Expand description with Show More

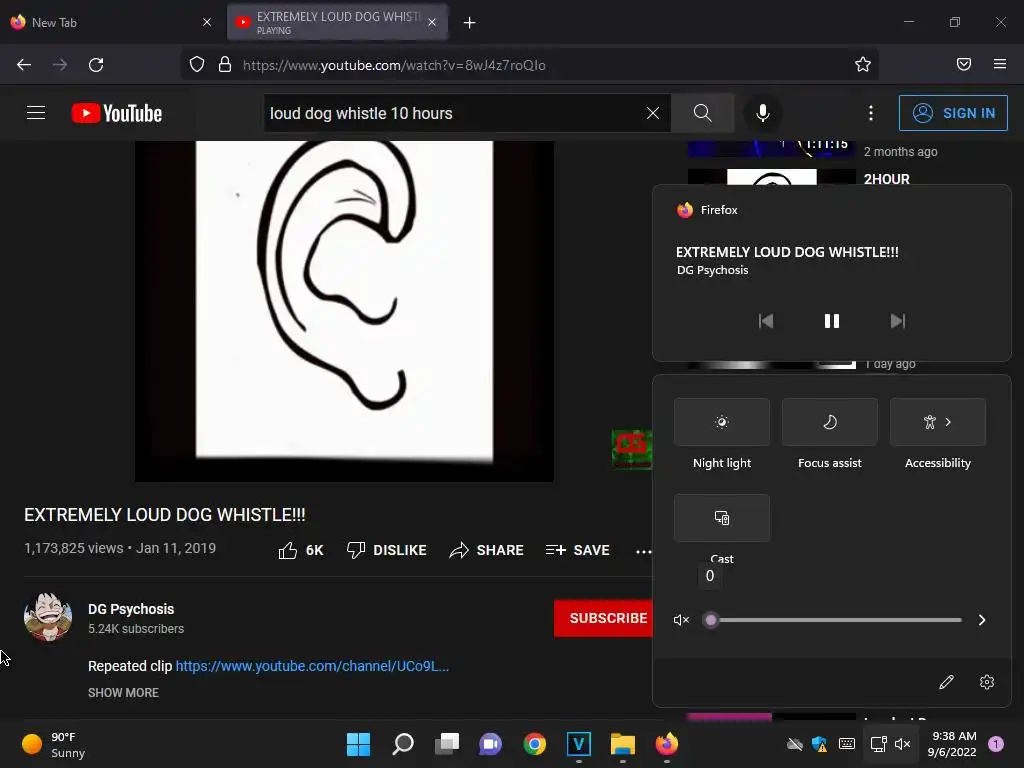pos(123,693)
